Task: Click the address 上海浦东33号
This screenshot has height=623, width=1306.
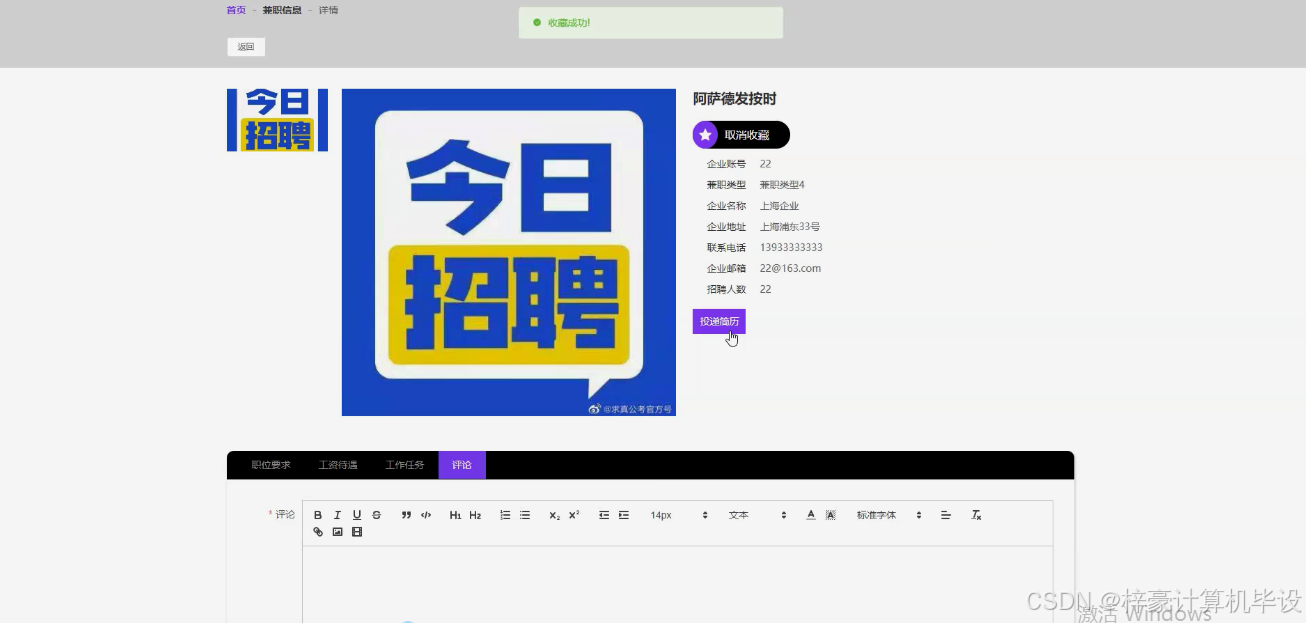Action: click(x=790, y=226)
